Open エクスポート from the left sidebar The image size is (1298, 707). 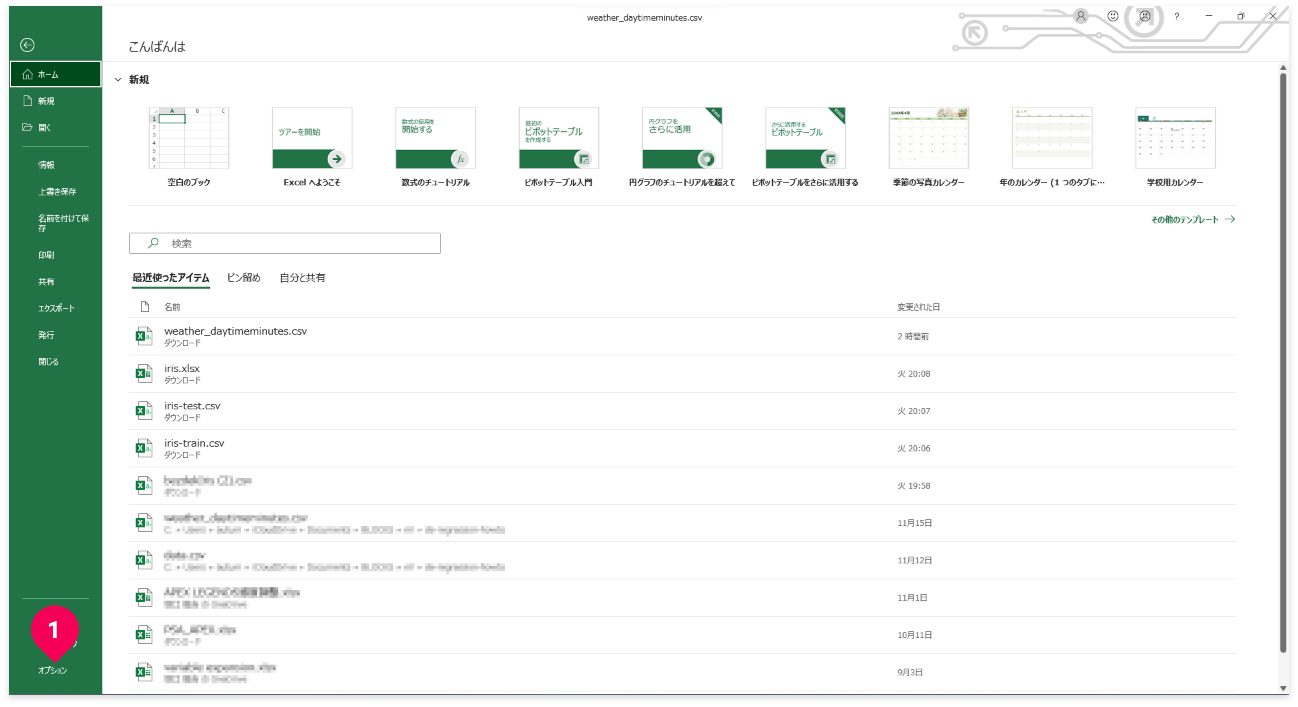pyautogui.click(x=56, y=308)
